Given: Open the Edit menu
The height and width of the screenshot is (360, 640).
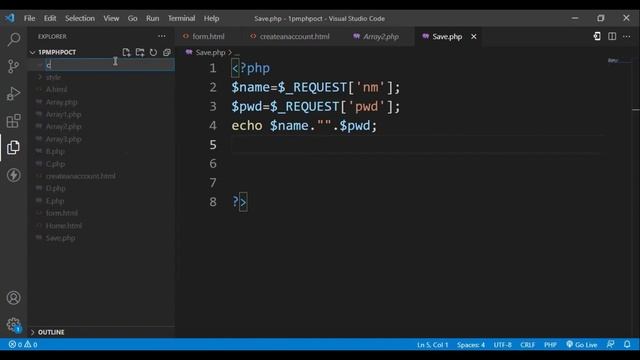Looking at the screenshot, I should [x=50, y=18].
